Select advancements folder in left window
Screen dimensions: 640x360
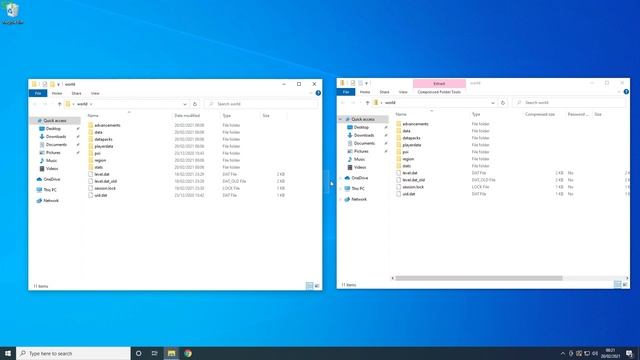pos(107,125)
